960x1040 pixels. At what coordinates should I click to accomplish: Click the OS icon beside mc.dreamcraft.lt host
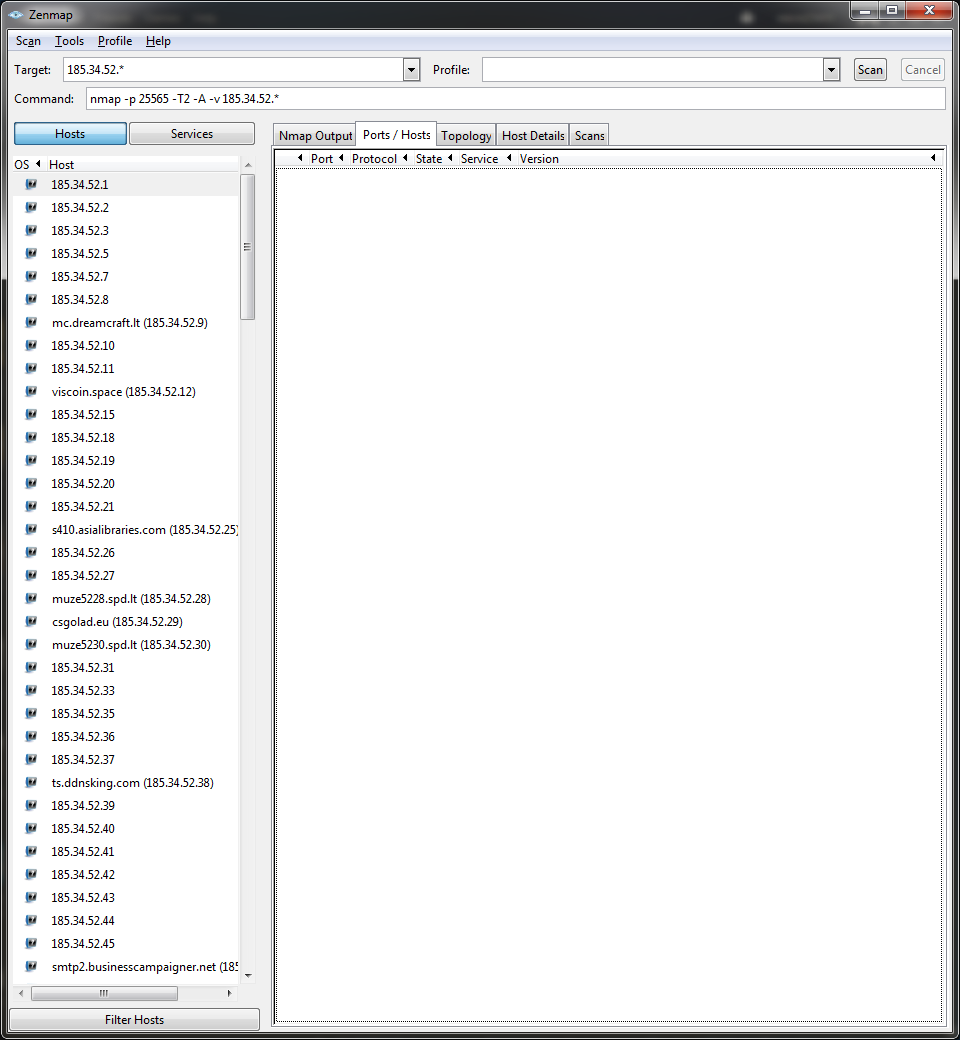tap(31, 322)
